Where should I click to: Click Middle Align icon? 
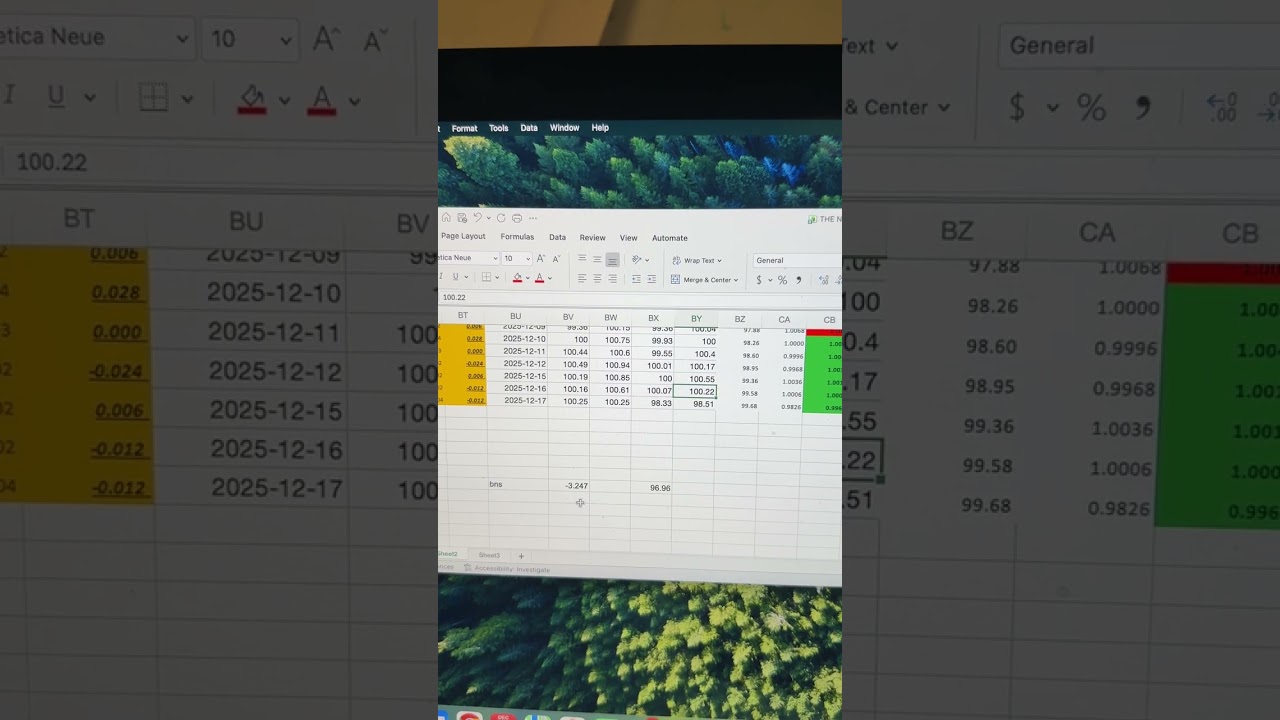(x=597, y=259)
